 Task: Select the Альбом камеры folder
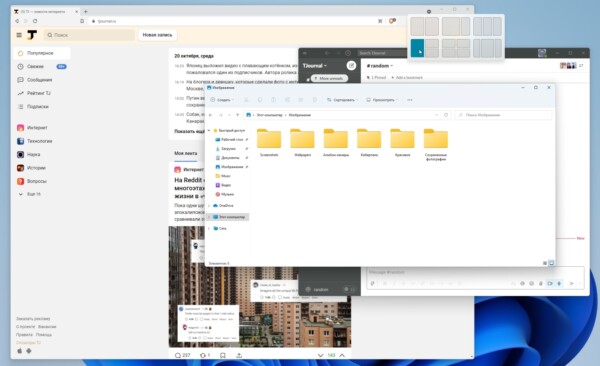336,142
